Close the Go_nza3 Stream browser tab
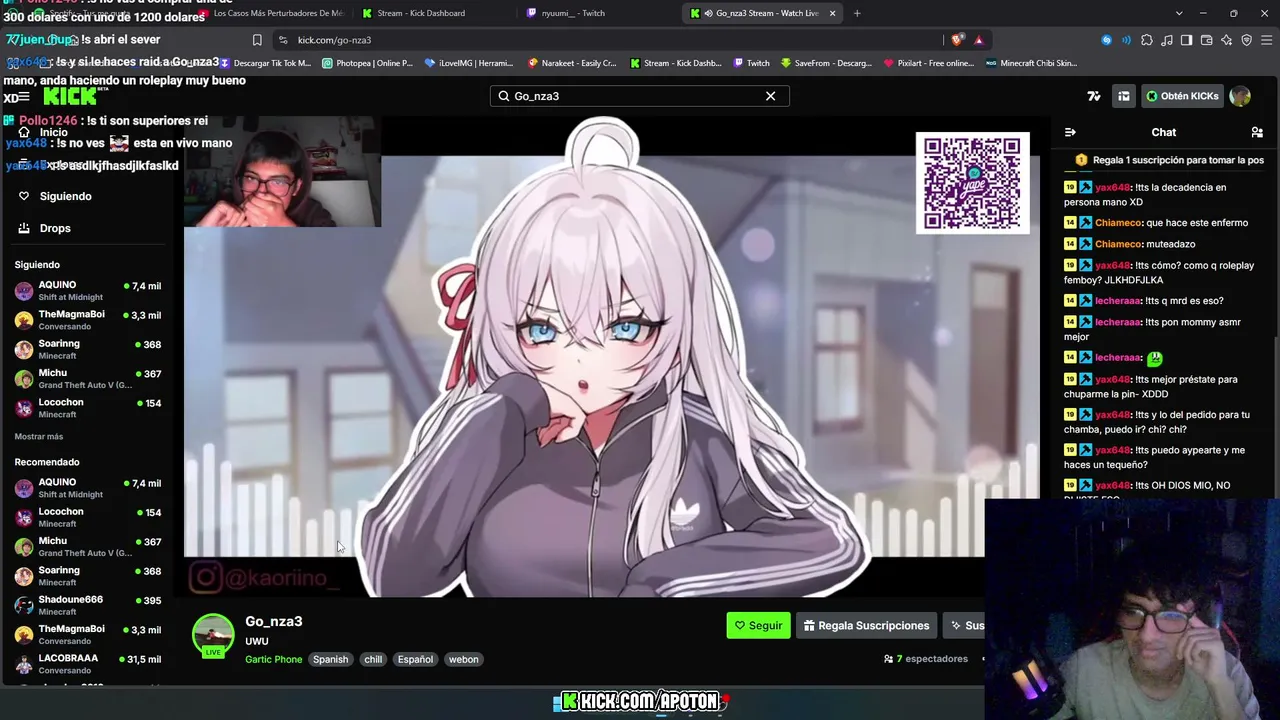Screen dimensions: 1280x720 pyautogui.click(x=832, y=13)
